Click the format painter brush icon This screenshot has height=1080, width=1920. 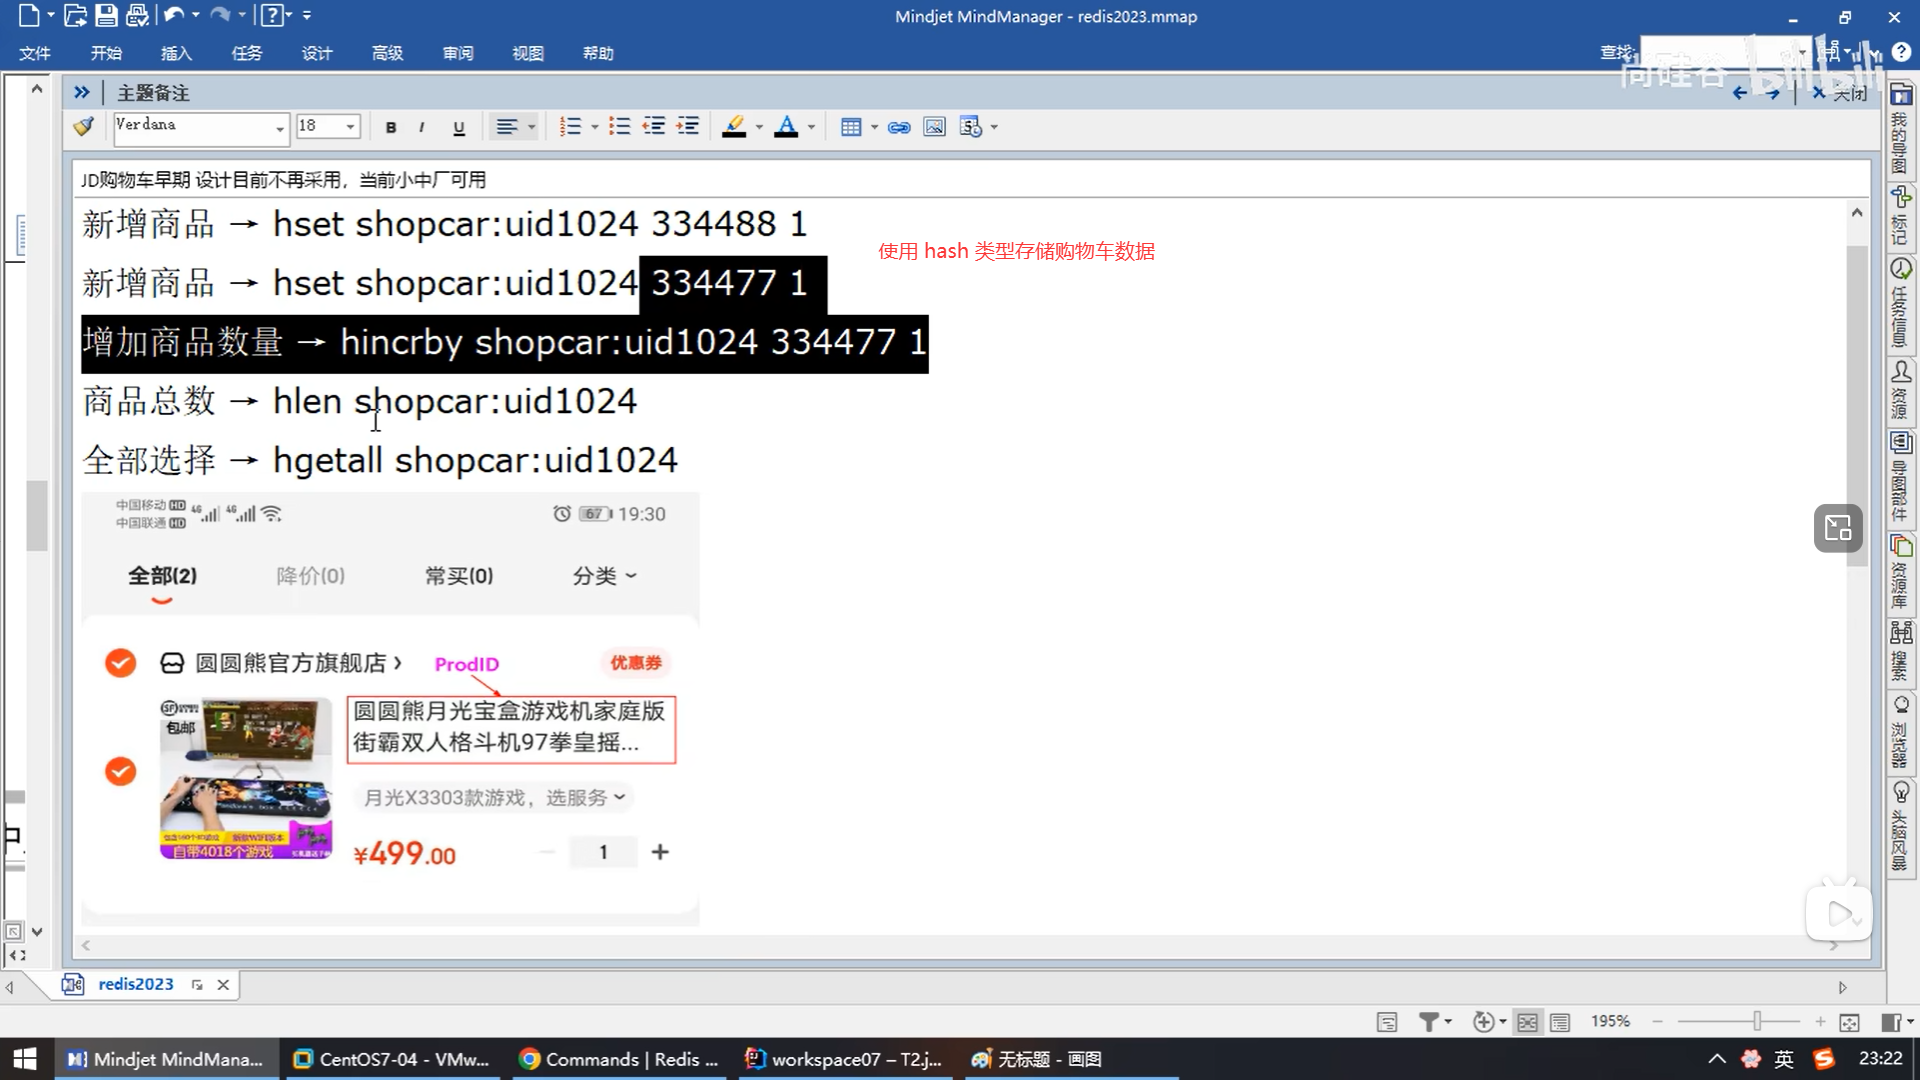[x=84, y=126]
